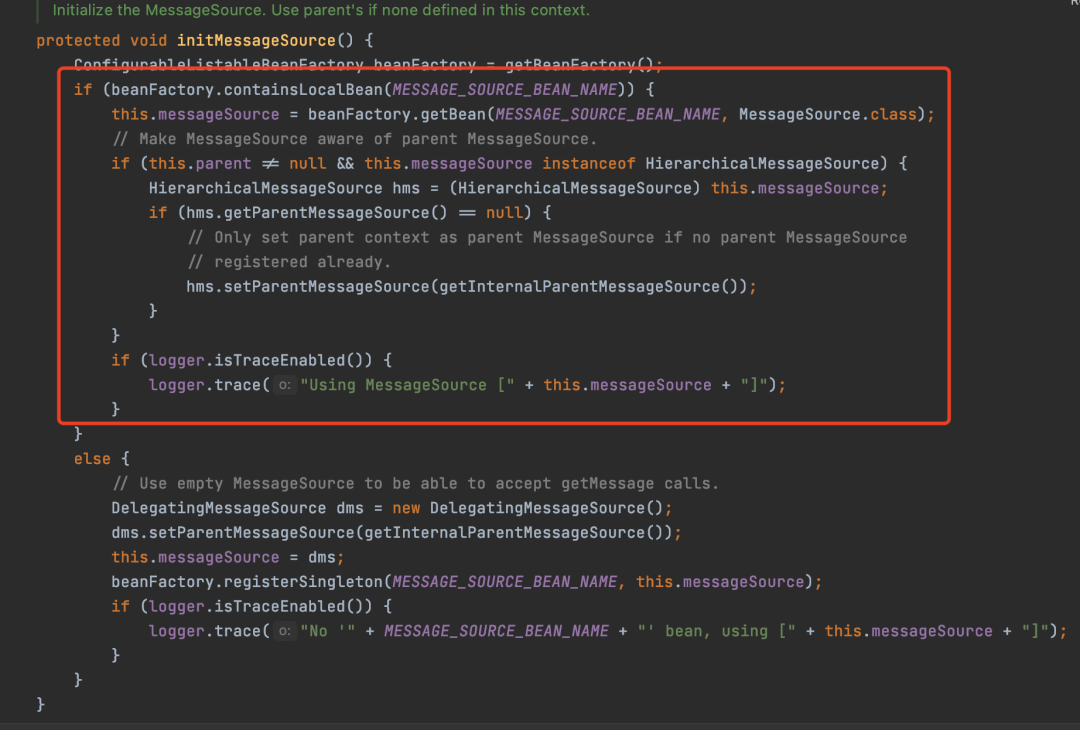1080x730 pixels.
Task: Click the dms variable in its declaration
Action: tap(350, 508)
